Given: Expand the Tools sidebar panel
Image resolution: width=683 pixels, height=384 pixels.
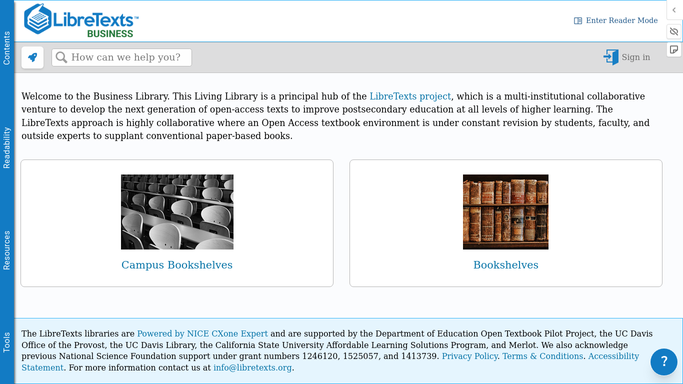Looking at the screenshot, I should tap(7, 342).
